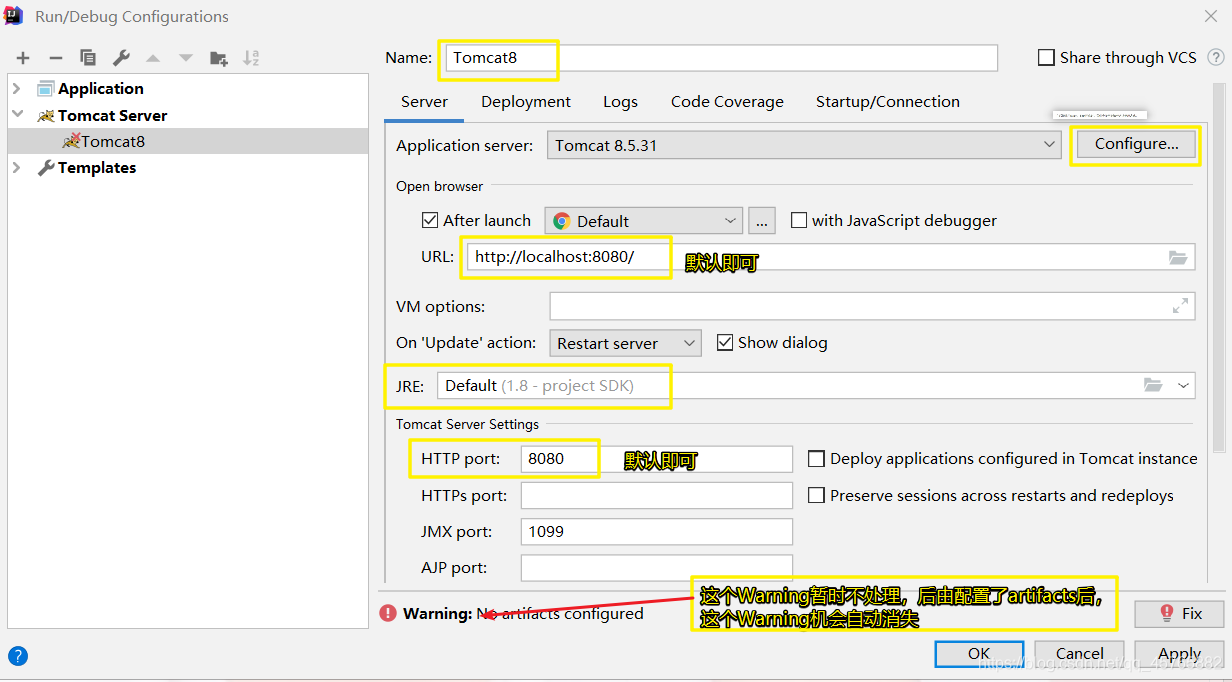Switch to the Server tab
The image size is (1232, 682).
tap(424, 102)
